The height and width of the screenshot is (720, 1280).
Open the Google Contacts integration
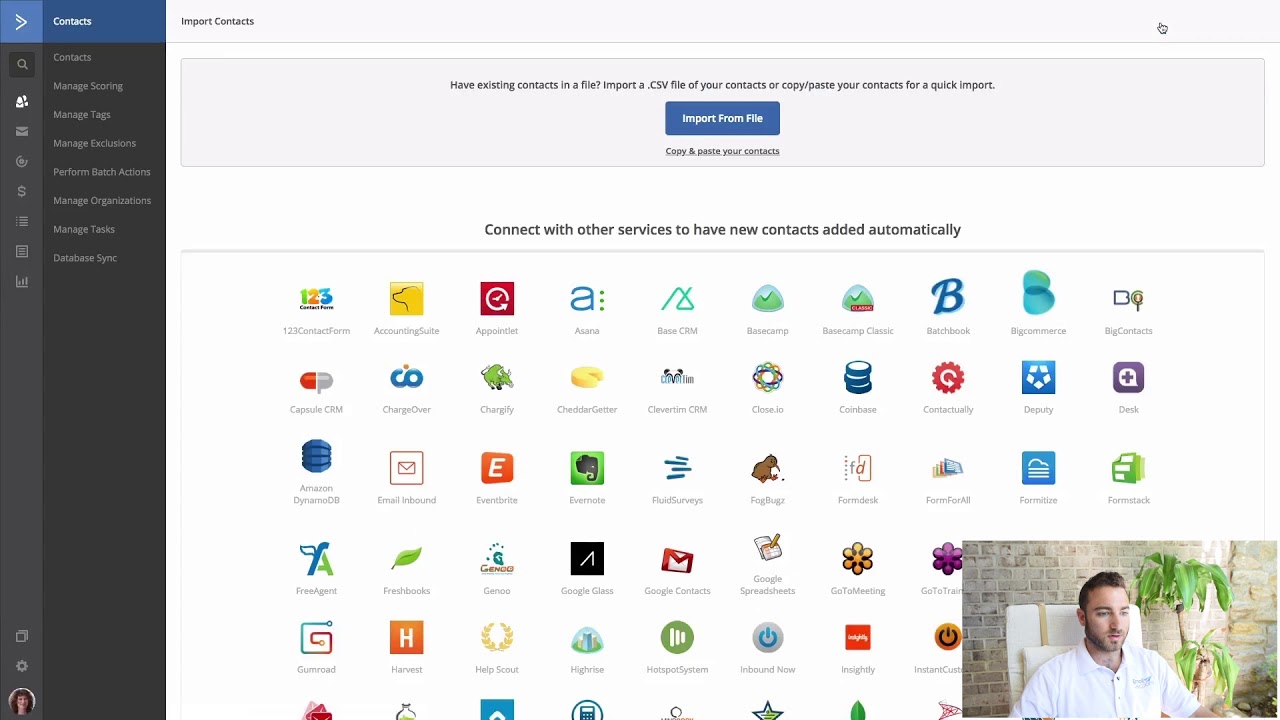[x=677, y=560]
